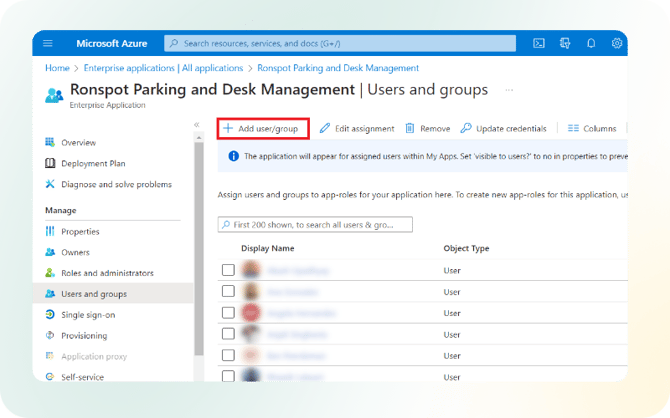Go to Home breadcrumb link
Viewport: 670px width, 418px height.
coord(57,68)
